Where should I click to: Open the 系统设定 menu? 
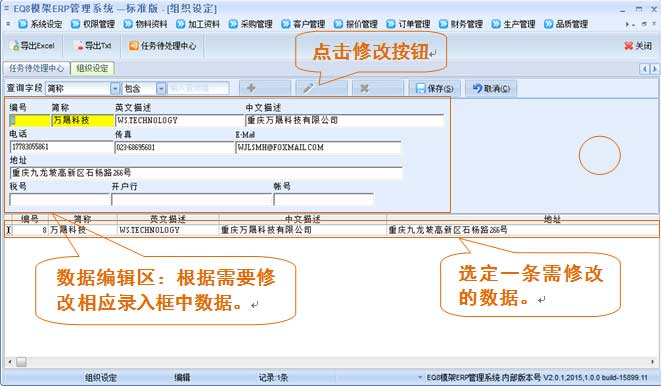pos(40,24)
